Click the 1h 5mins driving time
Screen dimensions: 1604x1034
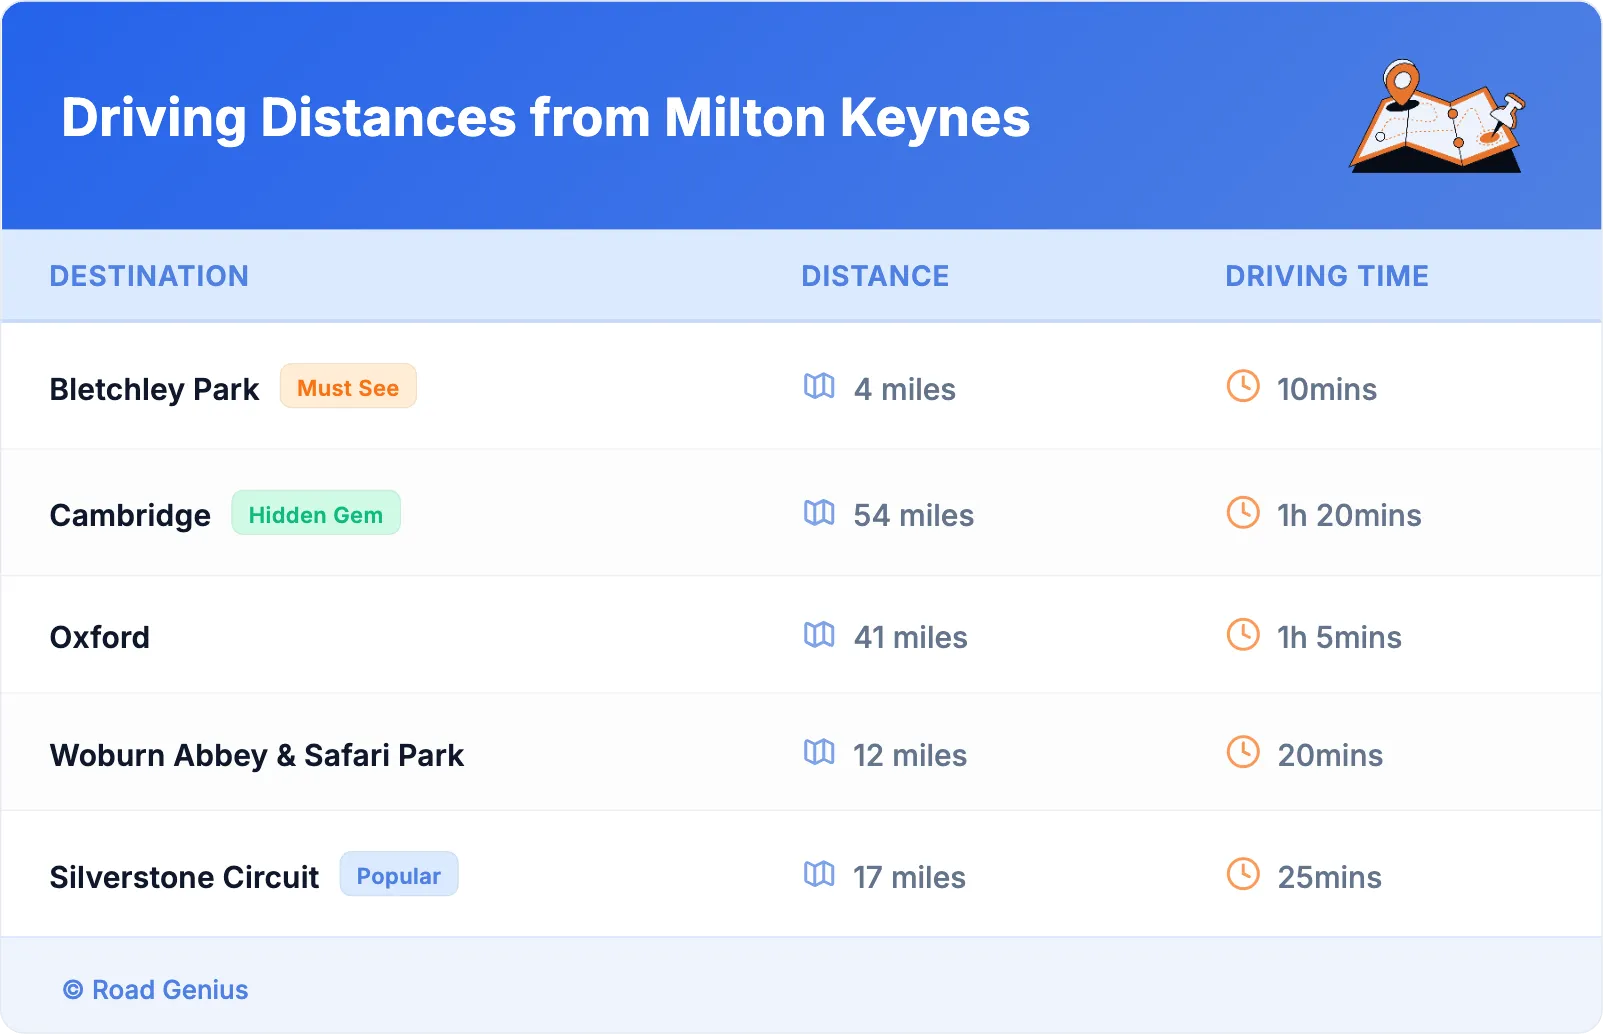click(1339, 637)
